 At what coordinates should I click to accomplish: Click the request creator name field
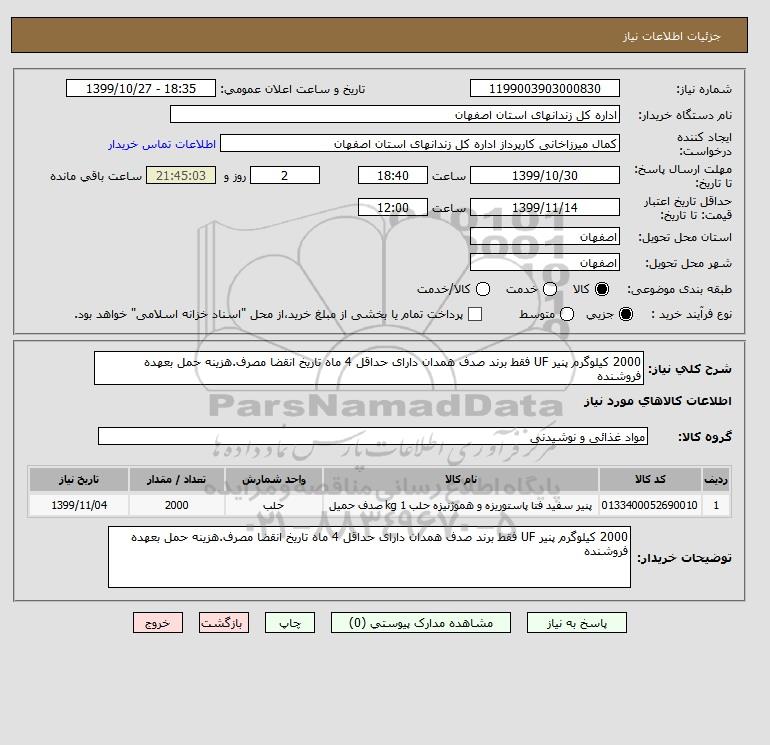420,144
